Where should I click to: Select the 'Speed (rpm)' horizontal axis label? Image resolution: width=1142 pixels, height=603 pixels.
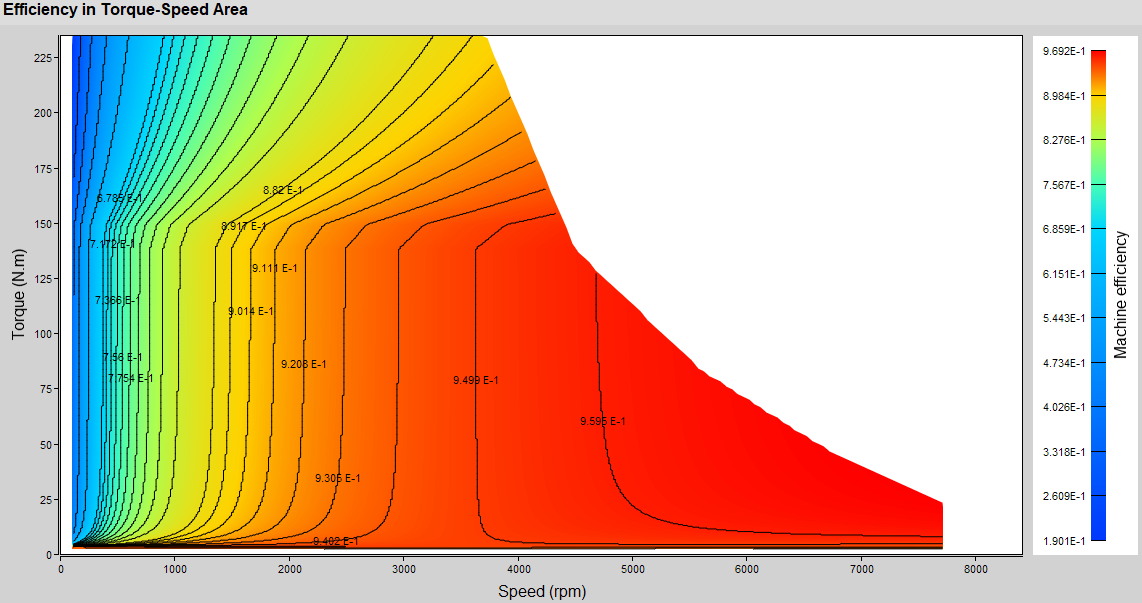coord(542,591)
